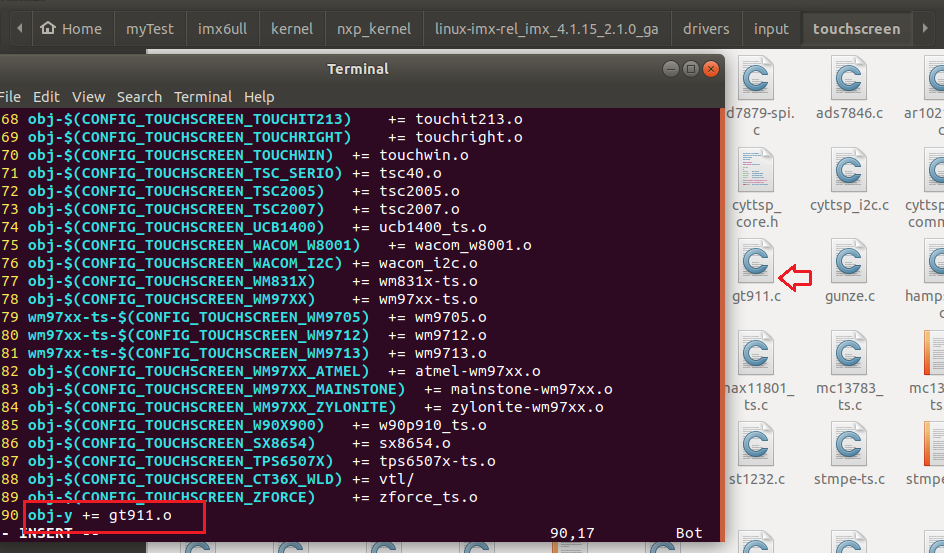
Task: Select the file ending in ax11801_ts.c
Action: click(x=756, y=353)
